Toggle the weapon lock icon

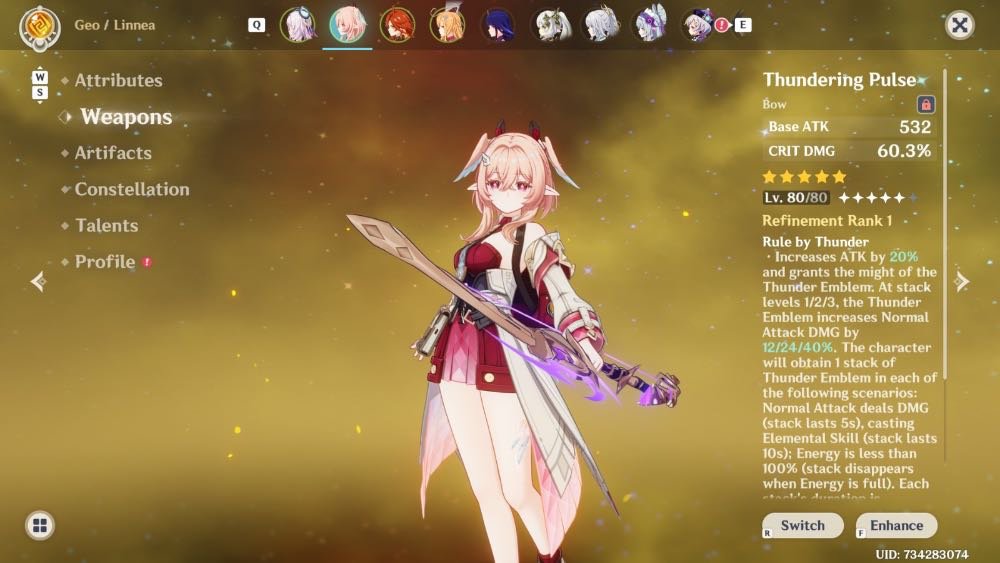[x=926, y=104]
